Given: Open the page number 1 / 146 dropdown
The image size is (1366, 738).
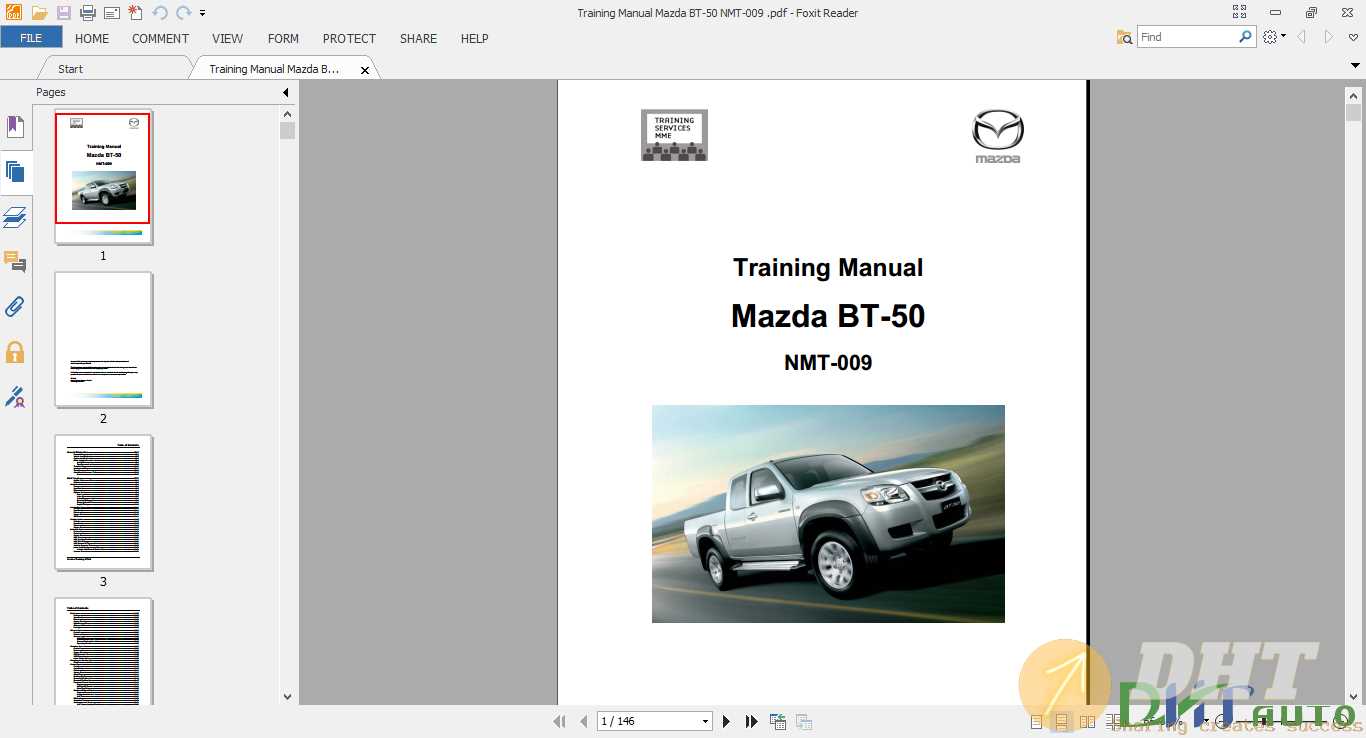Looking at the screenshot, I should tap(705, 722).
